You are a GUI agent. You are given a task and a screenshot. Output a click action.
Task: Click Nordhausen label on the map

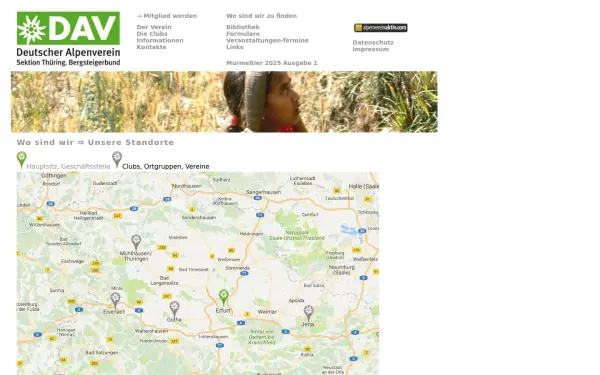point(187,186)
